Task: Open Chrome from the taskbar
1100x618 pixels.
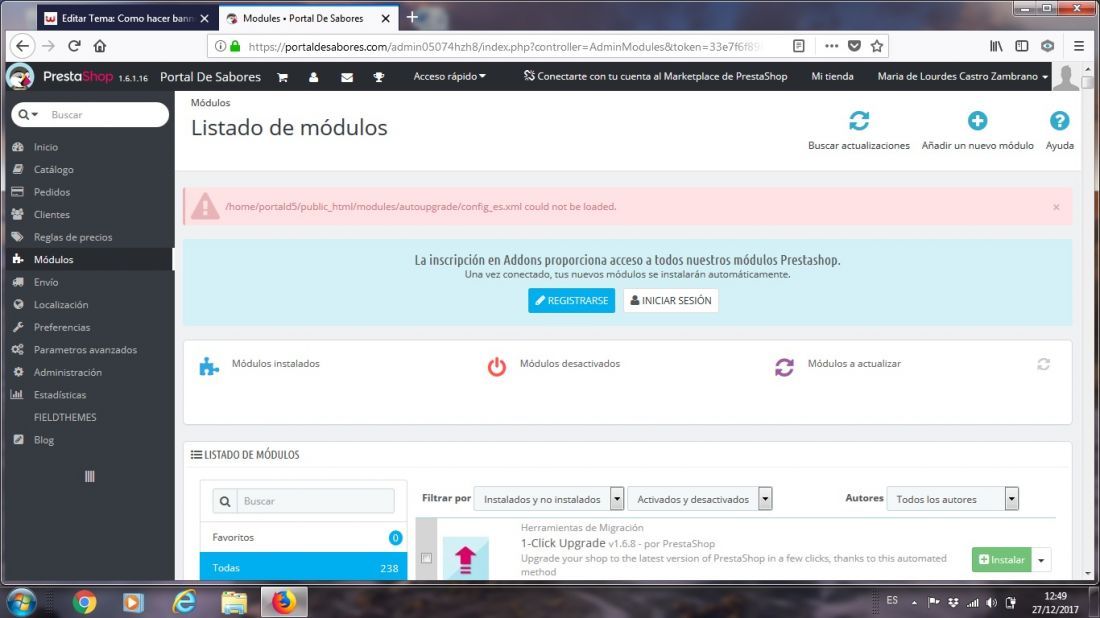Action: point(84,602)
